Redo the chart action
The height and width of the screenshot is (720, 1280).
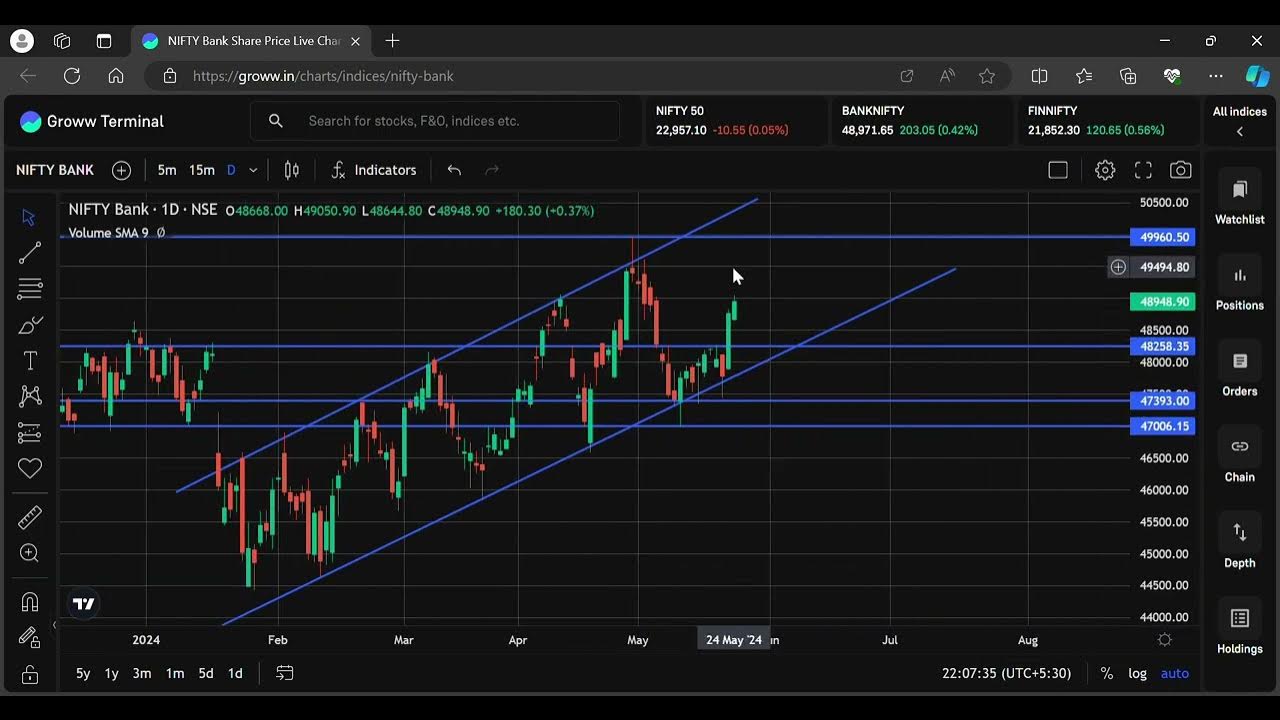[491, 170]
